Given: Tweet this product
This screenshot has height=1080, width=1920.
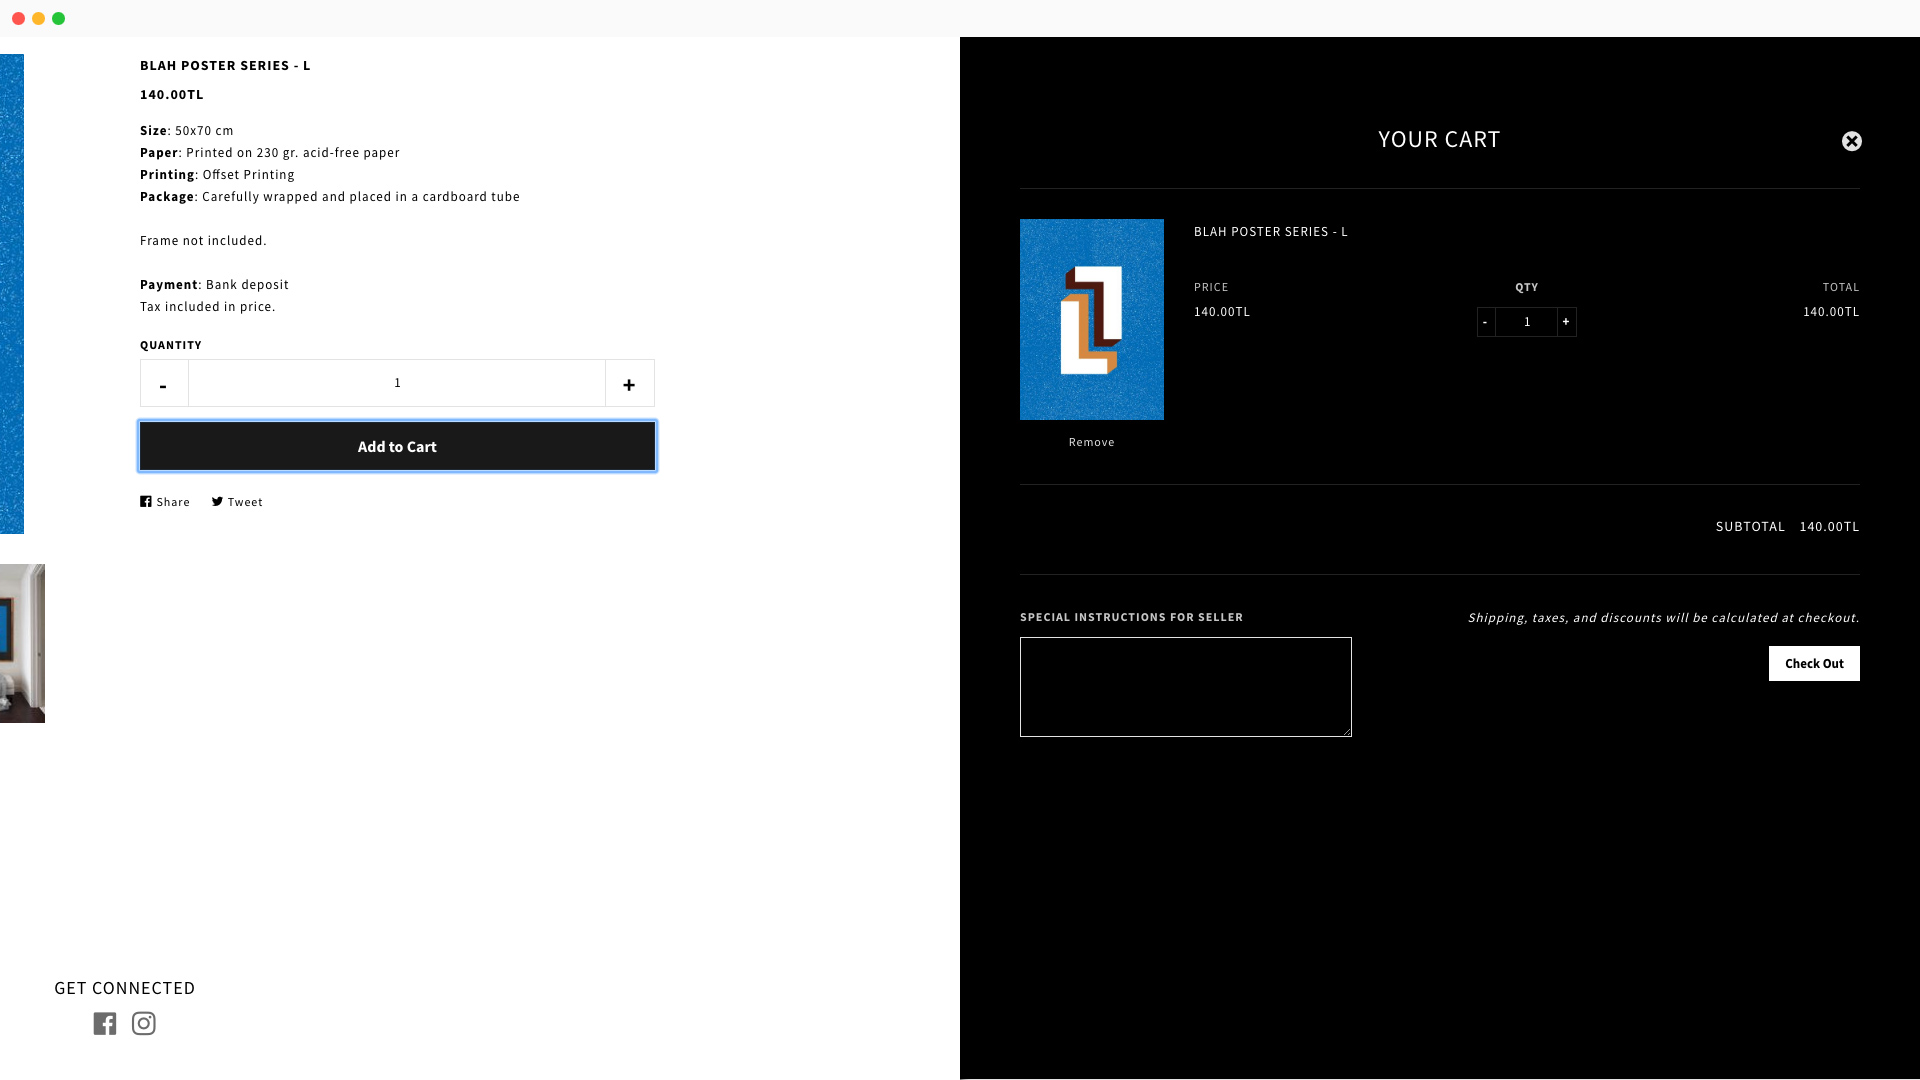Looking at the screenshot, I should click(237, 502).
